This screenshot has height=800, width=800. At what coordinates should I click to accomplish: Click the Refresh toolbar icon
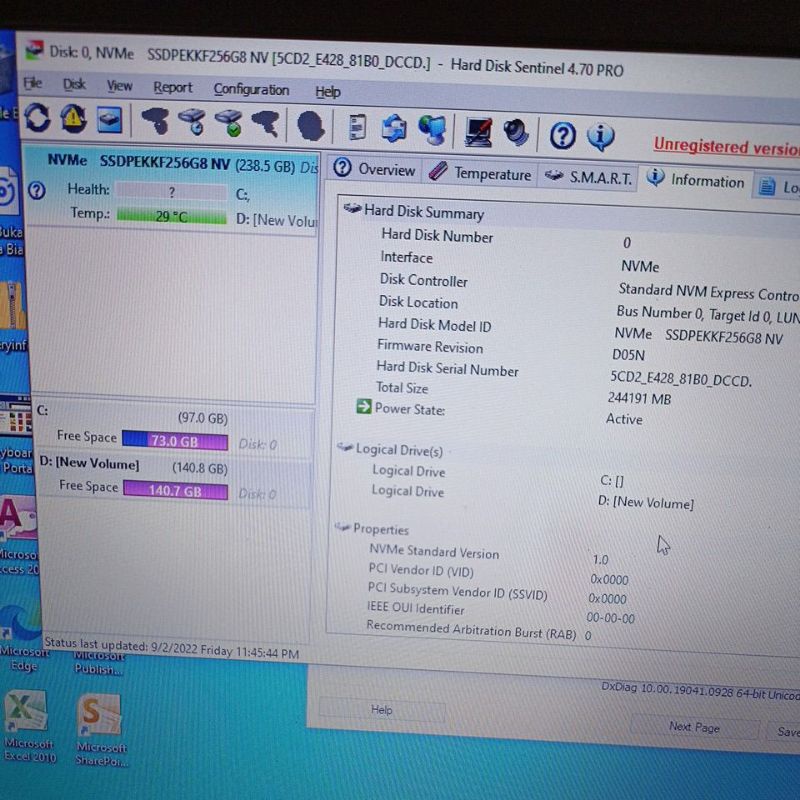[x=38, y=118]
